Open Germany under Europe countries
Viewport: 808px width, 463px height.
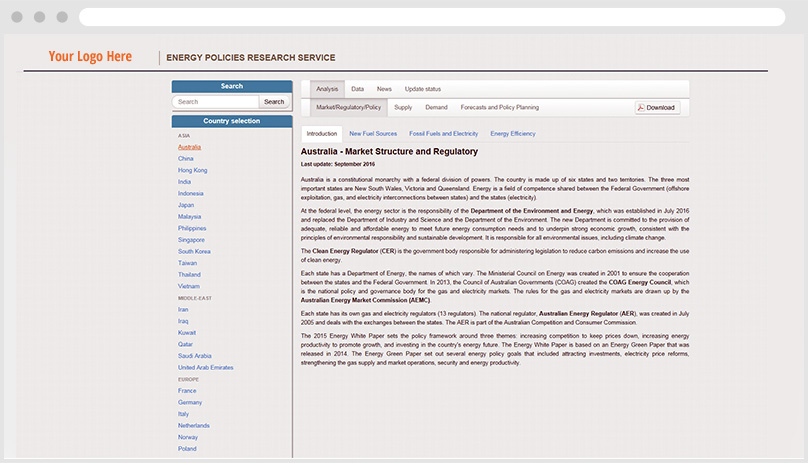[190, 402]
